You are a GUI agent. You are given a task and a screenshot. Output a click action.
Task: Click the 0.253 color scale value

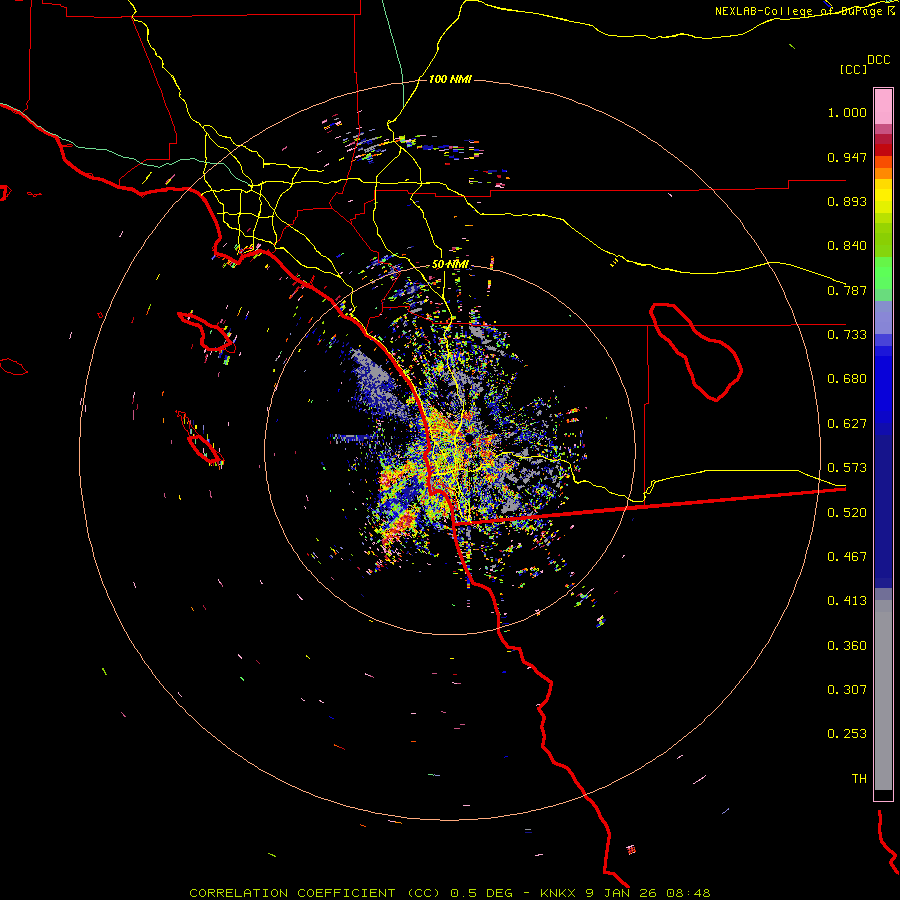(847, 734)
